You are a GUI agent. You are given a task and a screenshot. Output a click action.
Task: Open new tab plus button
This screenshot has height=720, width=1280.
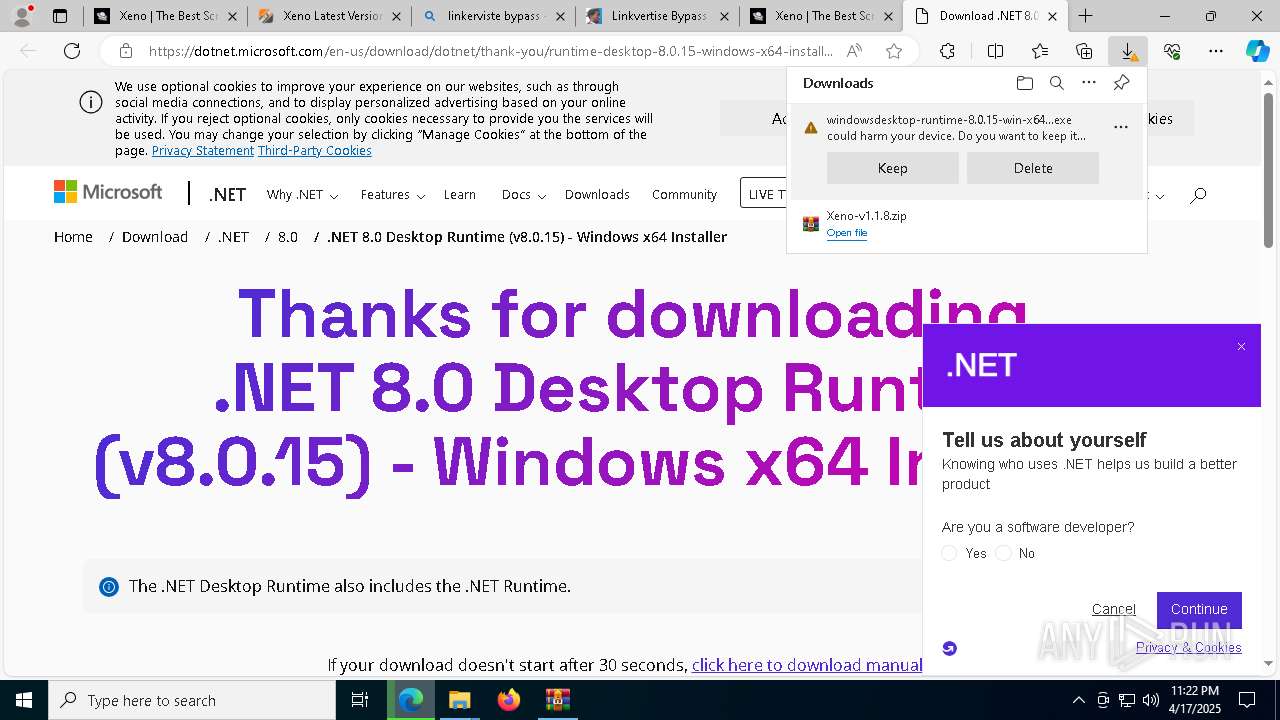coord(1085,16)
